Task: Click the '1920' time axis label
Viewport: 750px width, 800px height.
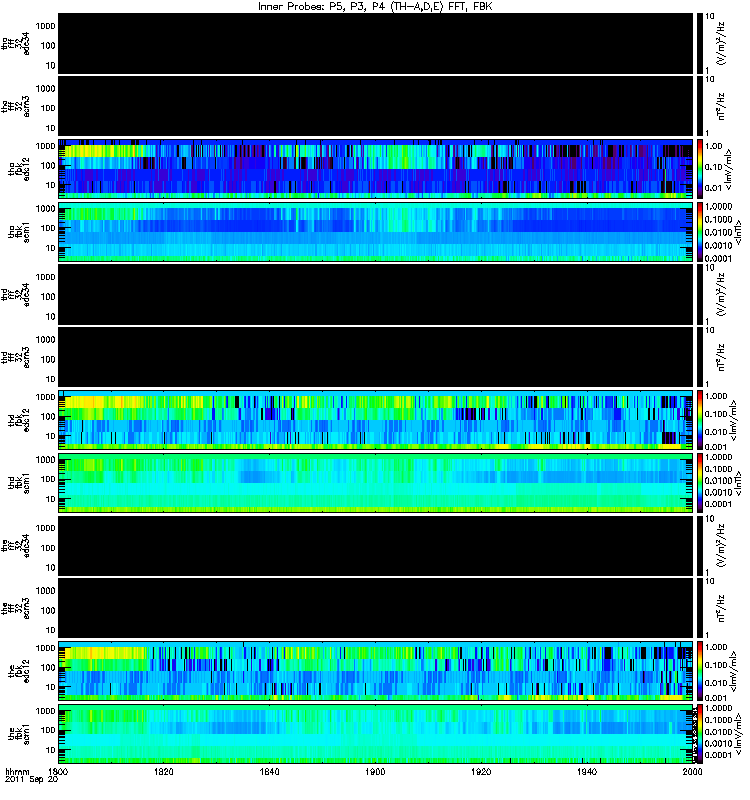Action: pyautogui.click(x=481, y=771)
